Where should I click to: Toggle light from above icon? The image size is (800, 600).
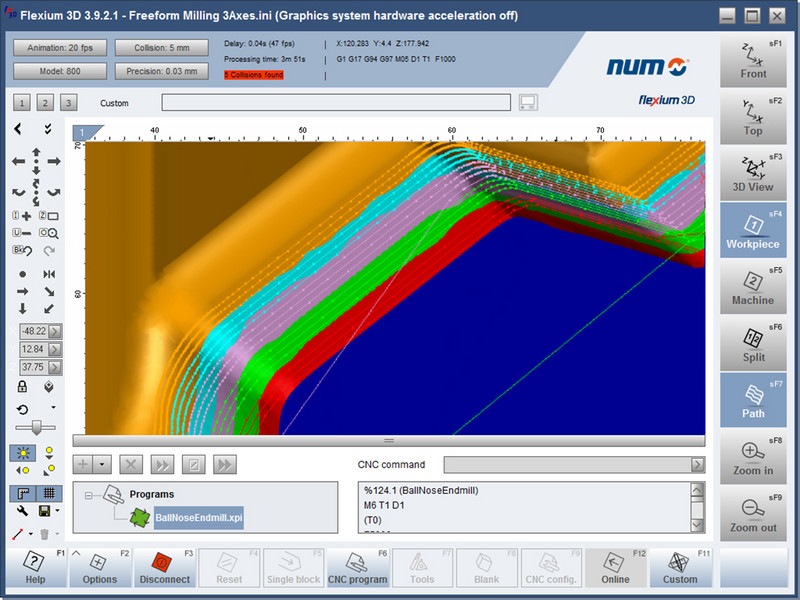click(49, 452)
